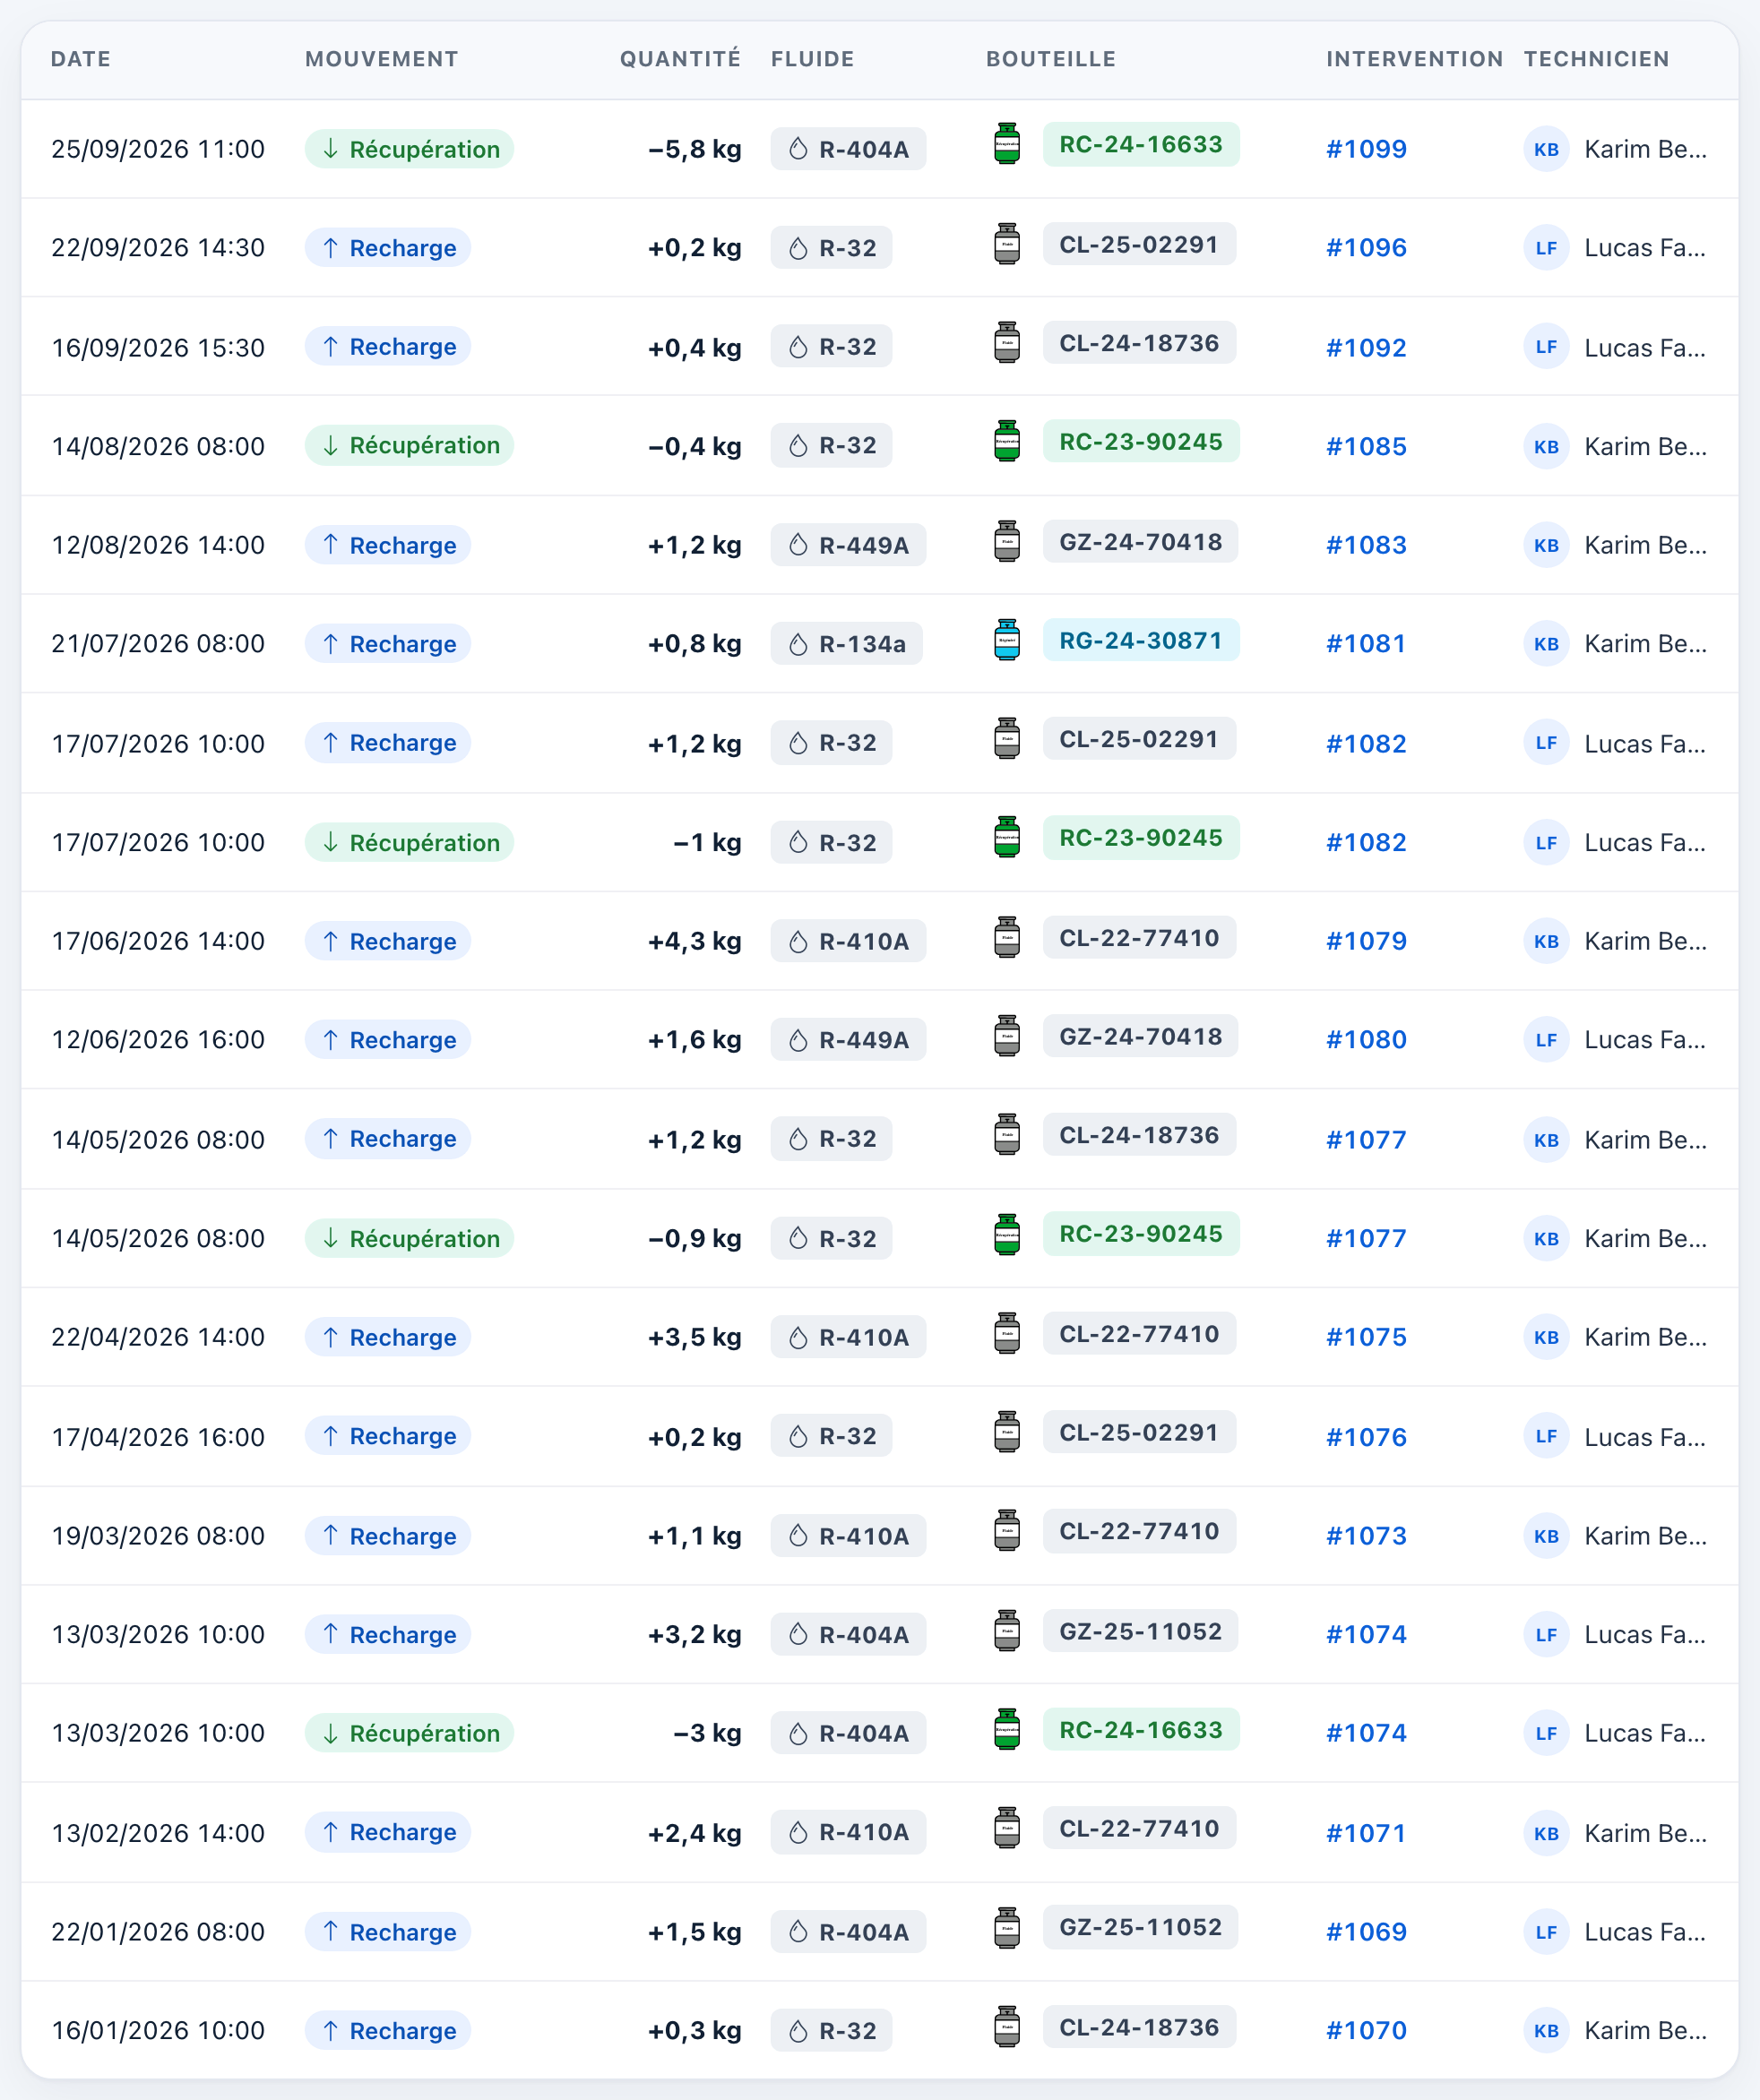Image resolution: width=1760 pixels, height=2100 pixels.
Task: Click the R-449A fluid chip on 12/06/2026 row
Action: click(x=848, y=1040)
